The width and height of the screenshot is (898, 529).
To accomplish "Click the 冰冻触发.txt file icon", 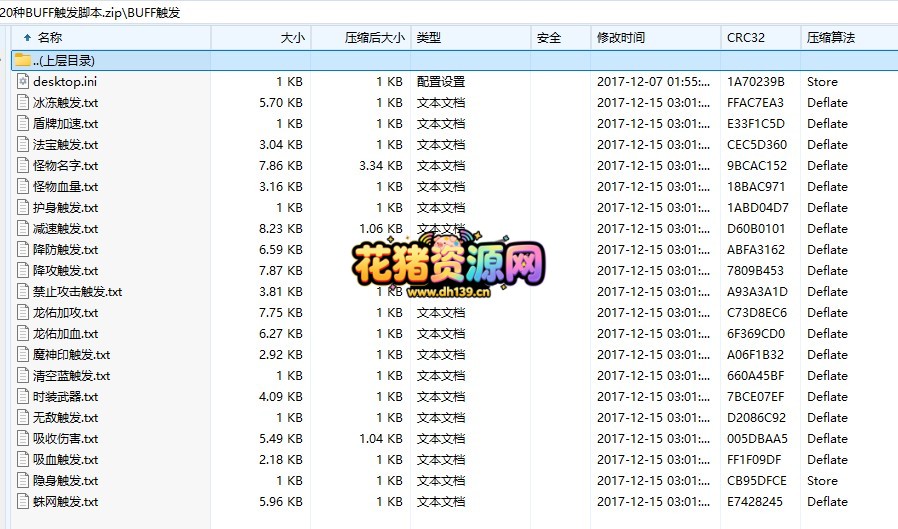I will tap(22, 102).
